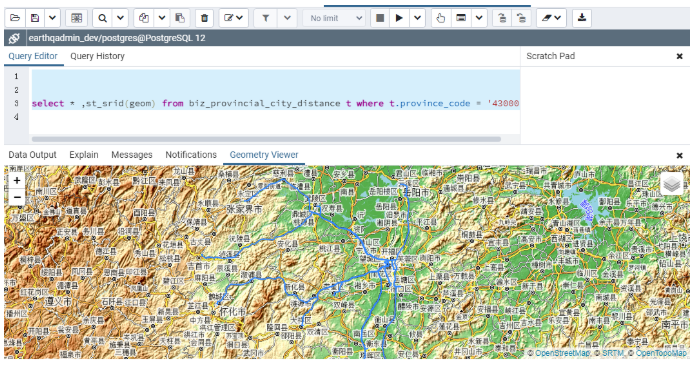
Task: Click the Delete trash icon
Action: coord(204,18)
